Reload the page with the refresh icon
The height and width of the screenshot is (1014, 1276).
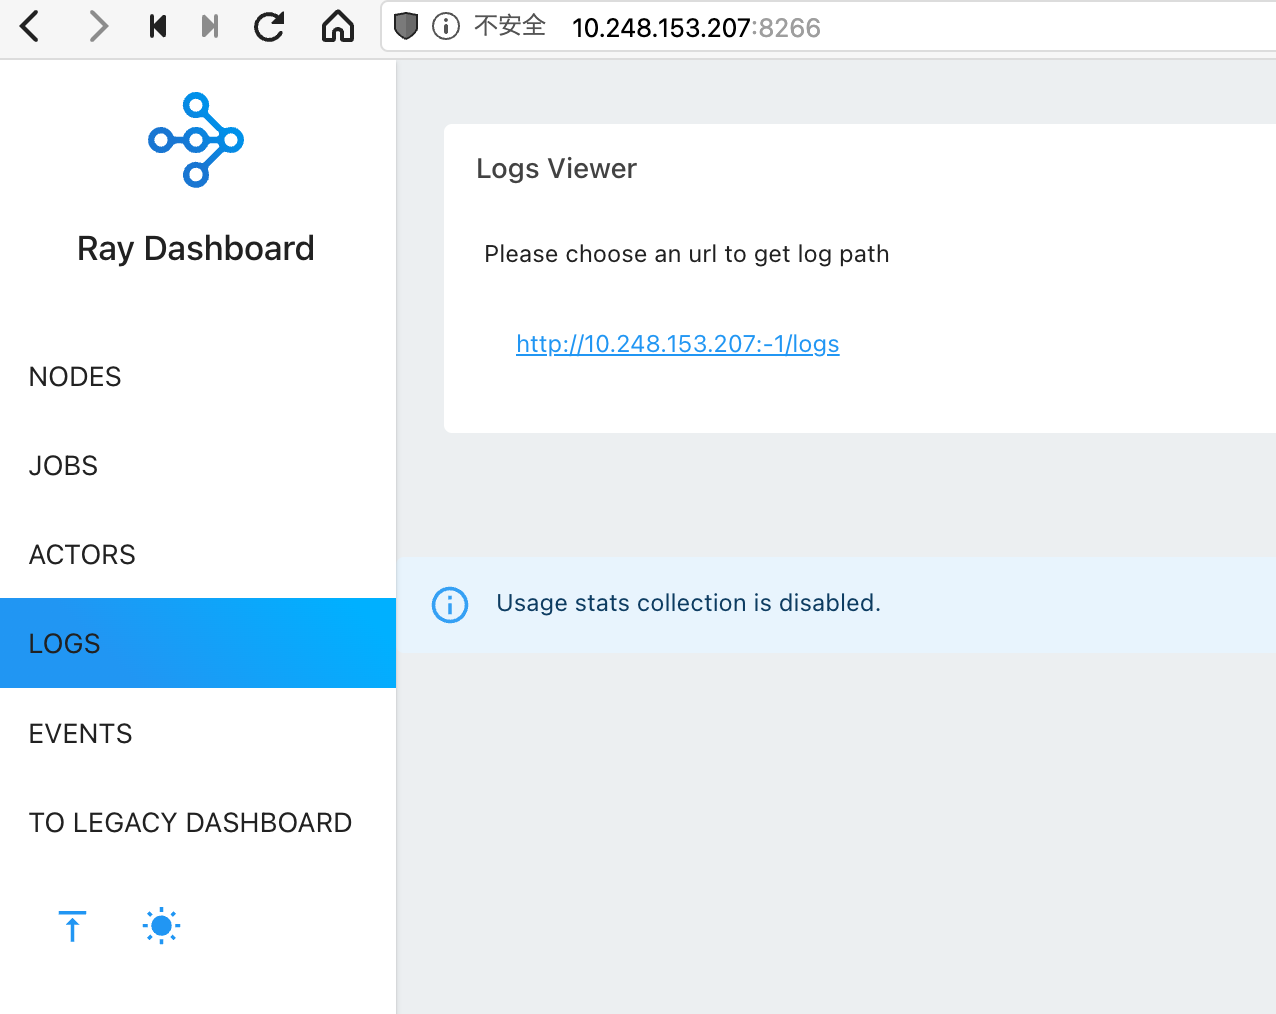tap(269, 27)
